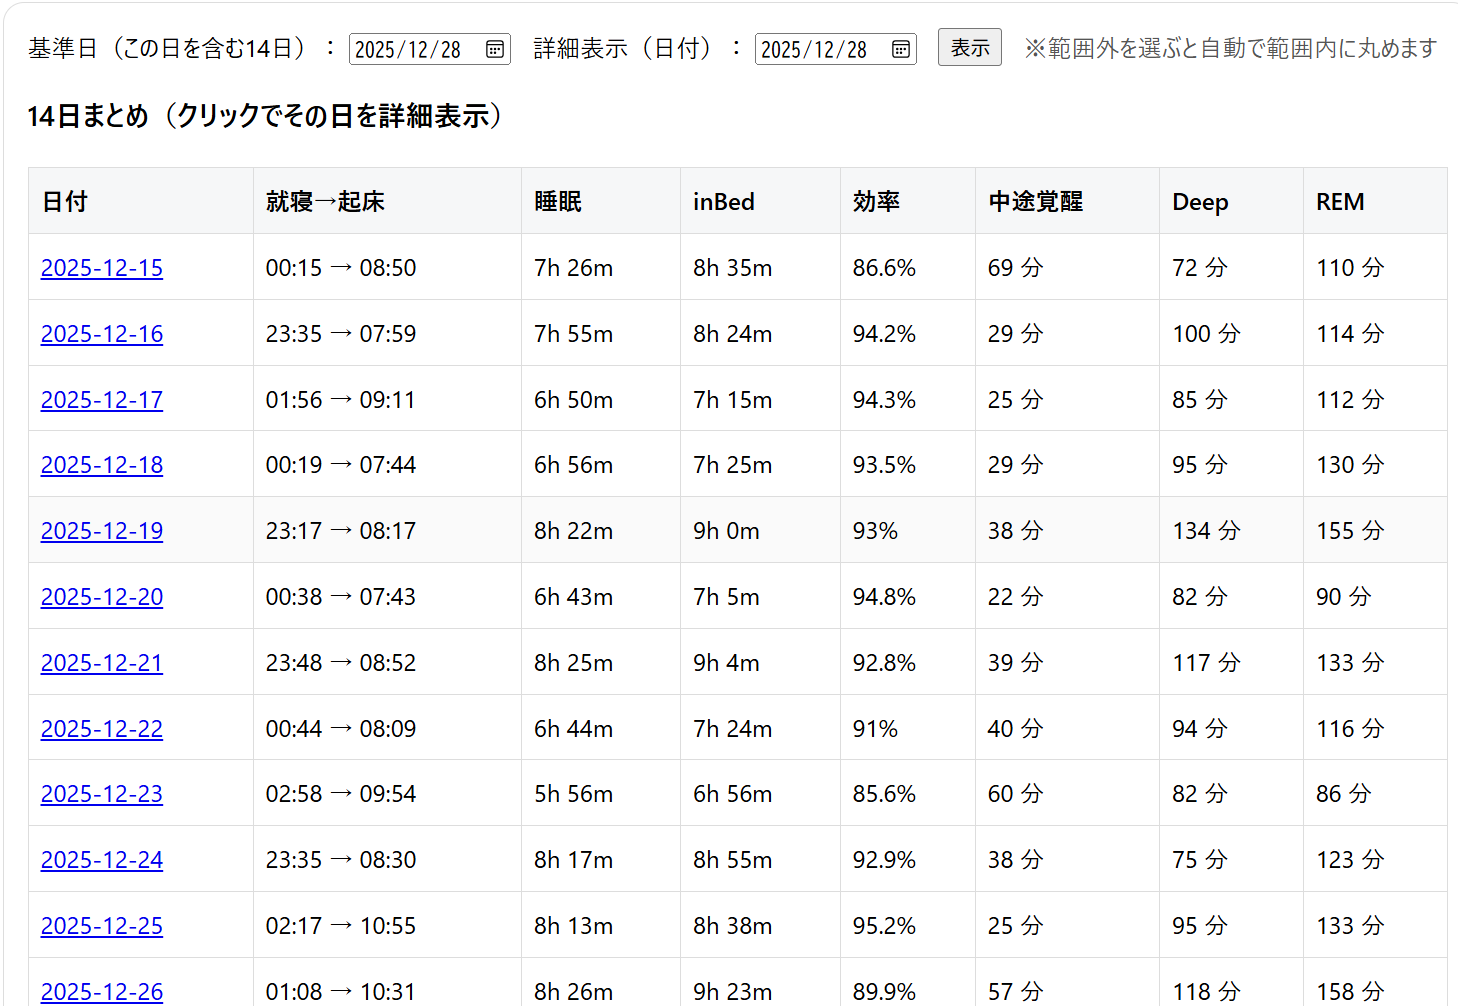The height and width of the screenshot is (1006, 1458).
Task: Click into the 詳細表示 date input
Action: [x=814, y=49]
